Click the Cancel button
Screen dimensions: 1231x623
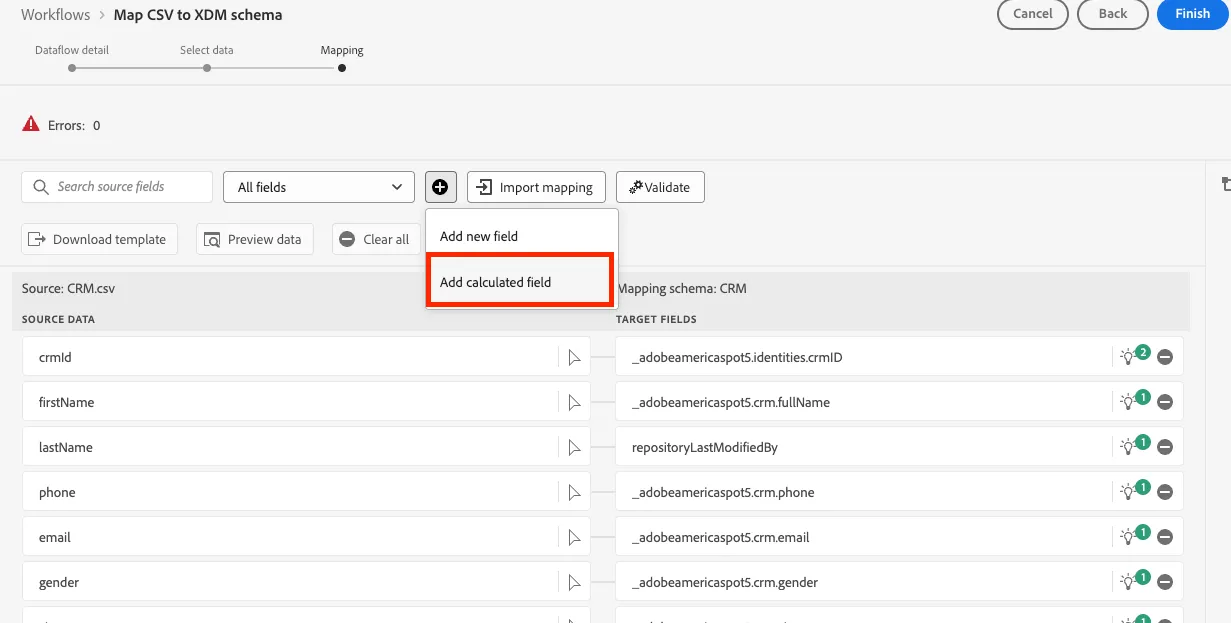tap(1033, 14)
